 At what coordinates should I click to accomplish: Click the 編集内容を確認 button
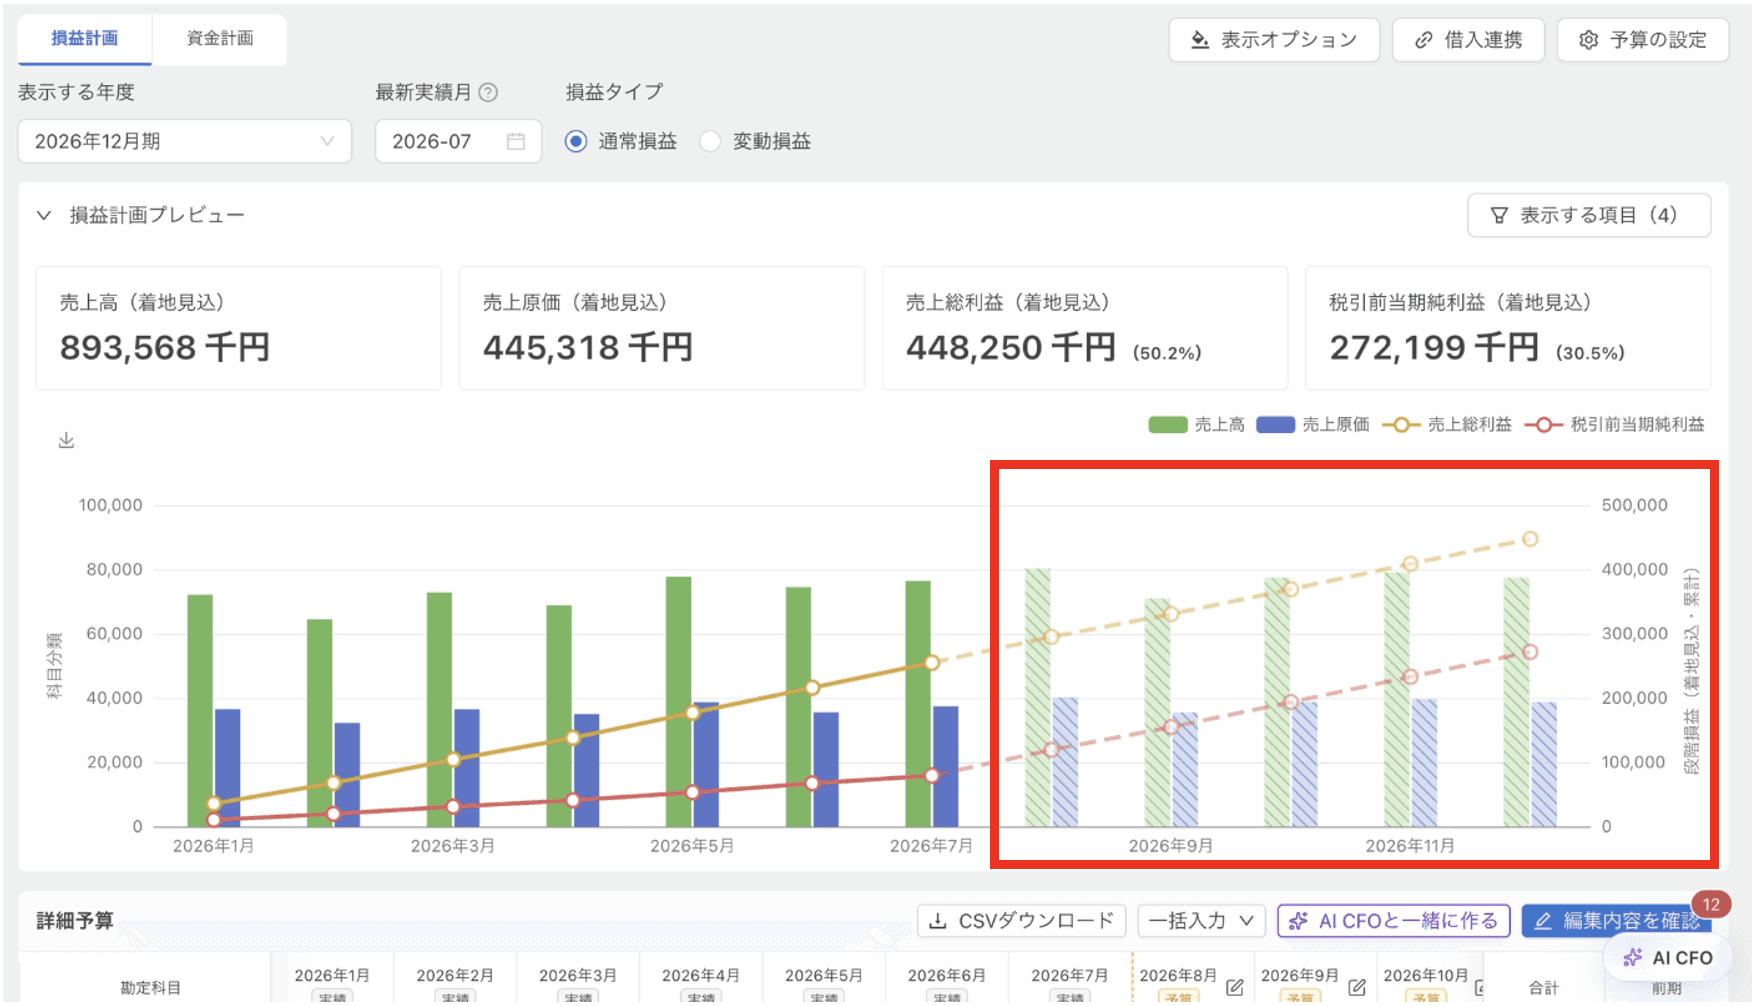1616,921
